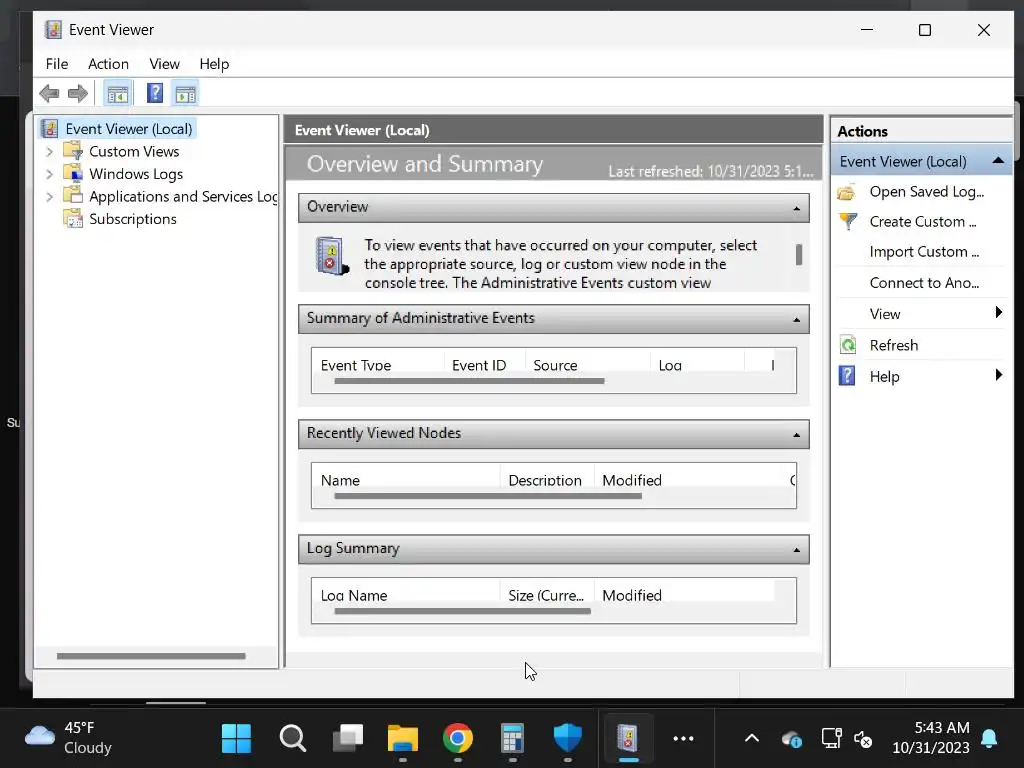The image size is (1024, 768).
Task: Open the File menu
Action: tap(57, 64)
